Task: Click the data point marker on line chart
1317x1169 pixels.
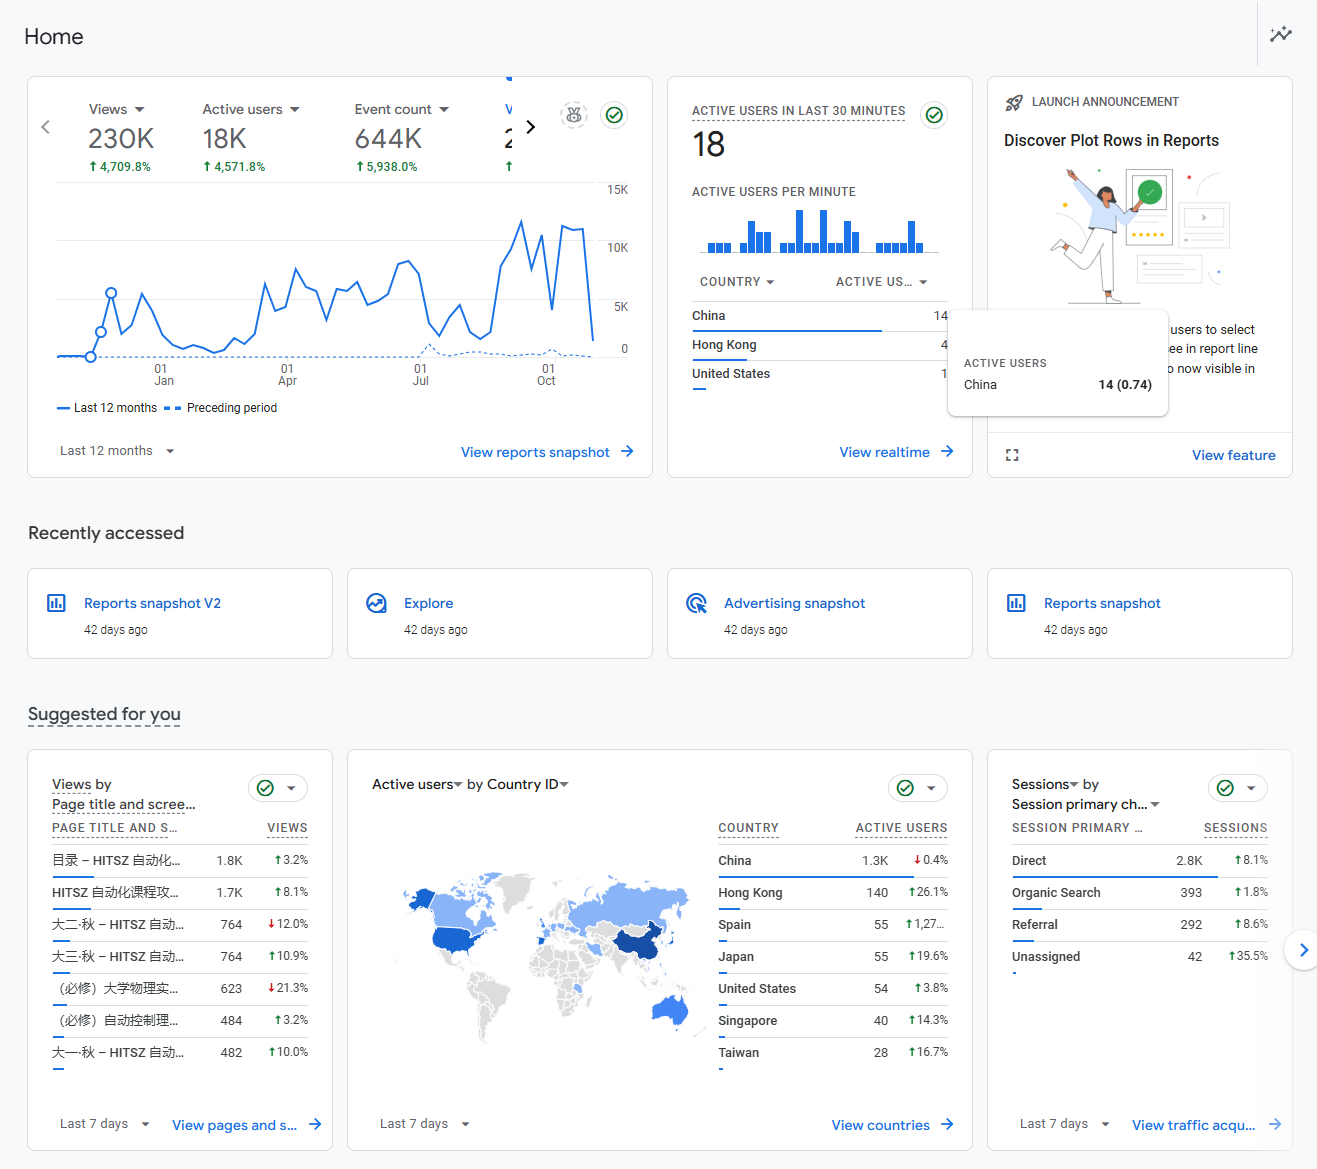Action: pos(111,293)
